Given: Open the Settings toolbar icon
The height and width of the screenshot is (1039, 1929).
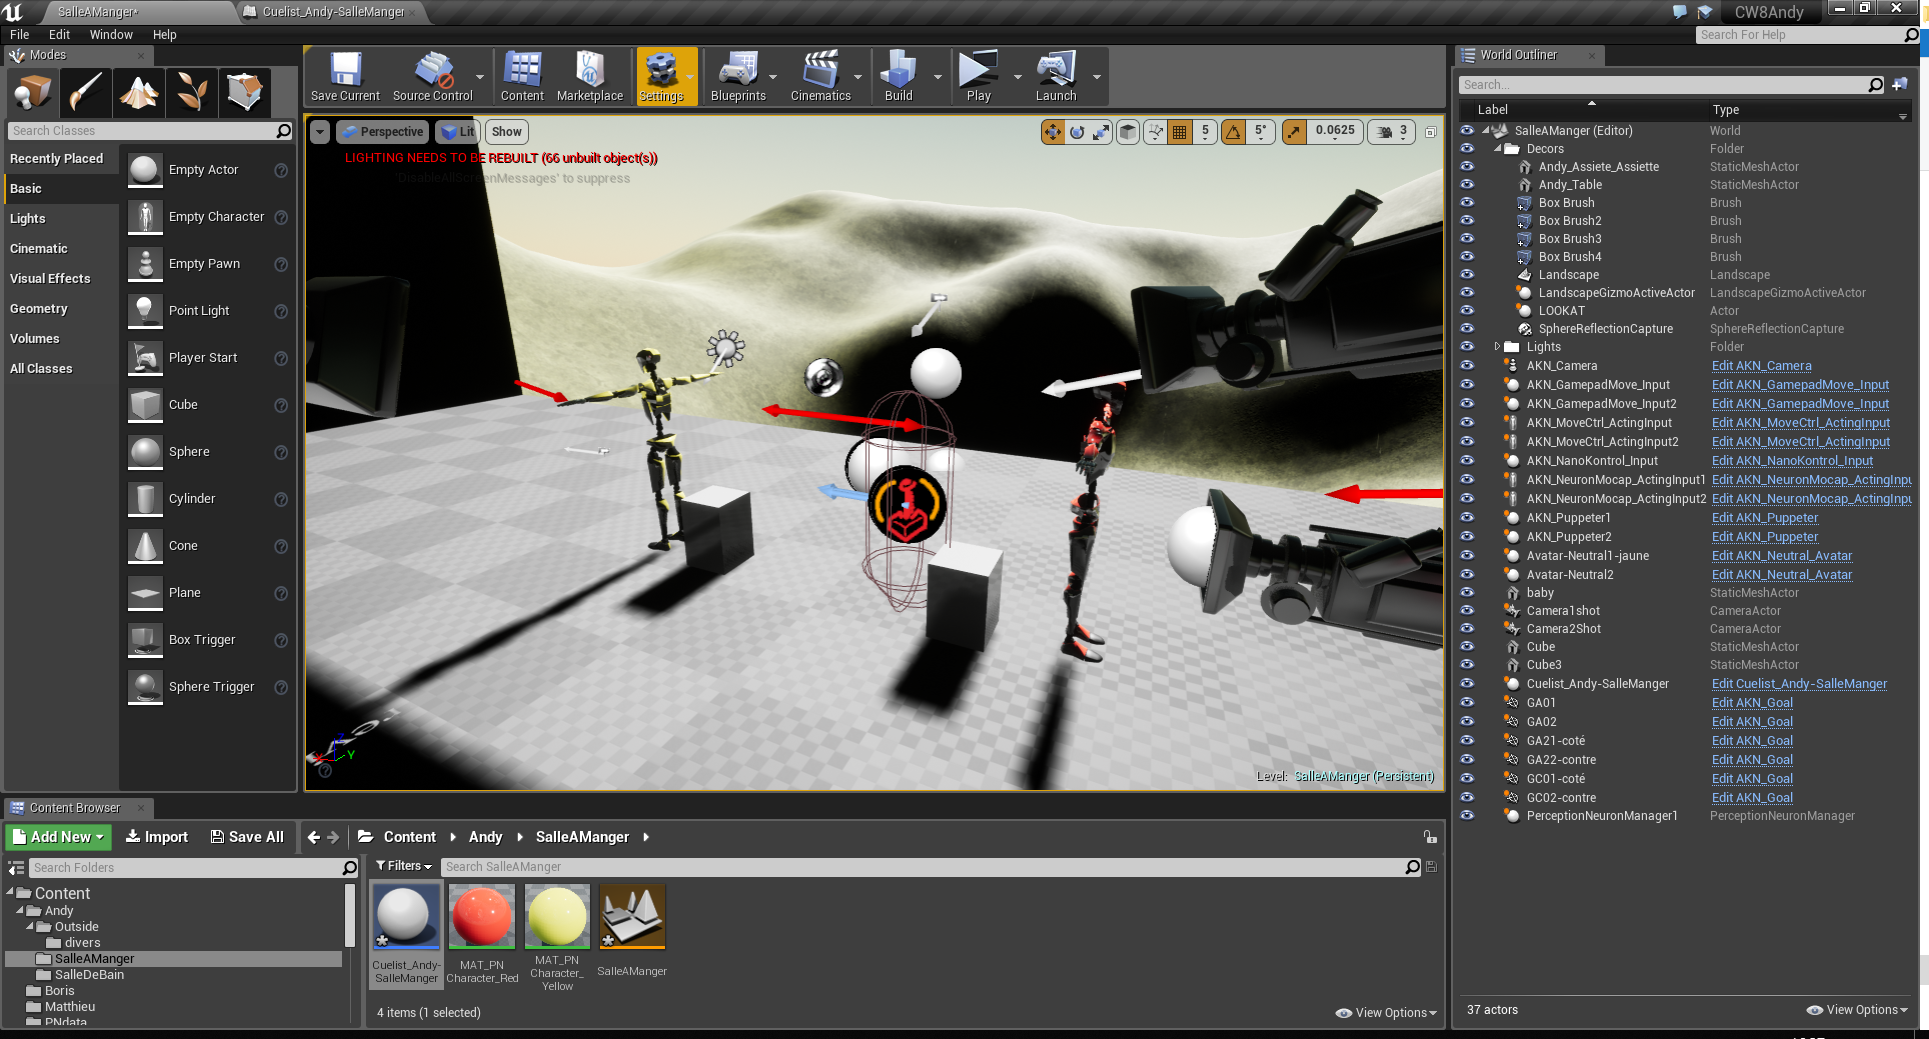Looking at the screenshot, I should 661,77.
